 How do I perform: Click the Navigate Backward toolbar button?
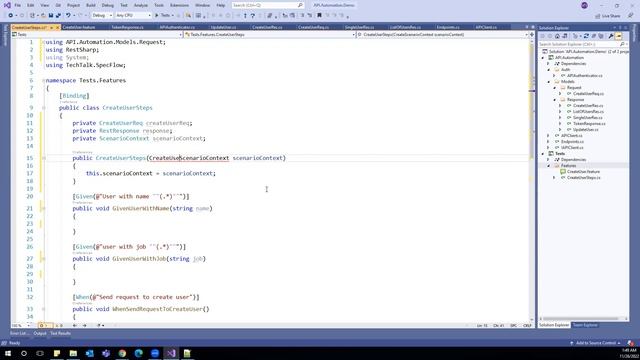click(10, 16)
